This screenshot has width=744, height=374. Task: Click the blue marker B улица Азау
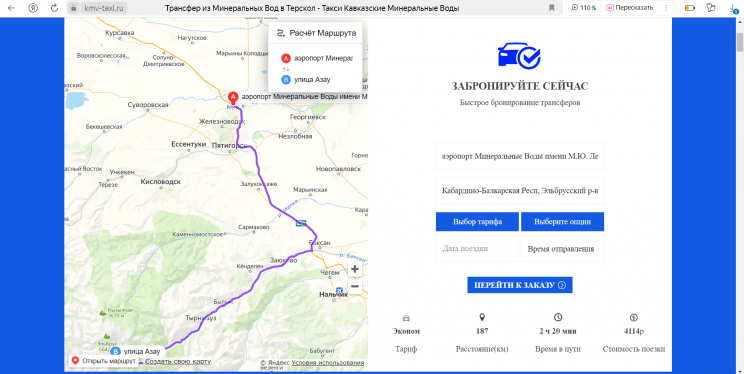[x=114, y=352]
